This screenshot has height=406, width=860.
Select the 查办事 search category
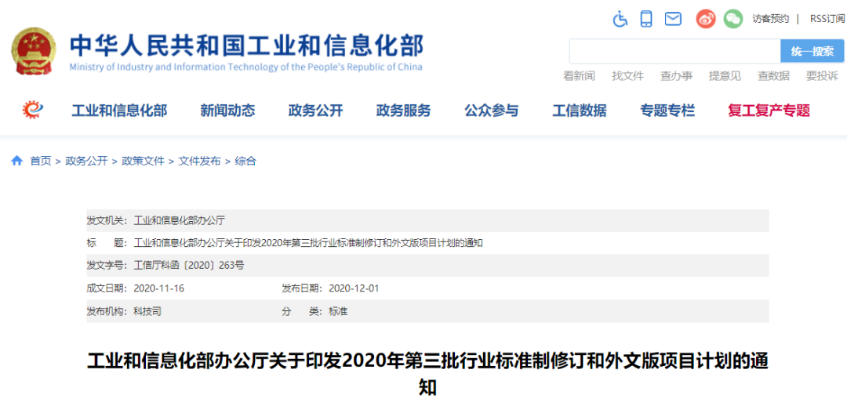(676, 76)
